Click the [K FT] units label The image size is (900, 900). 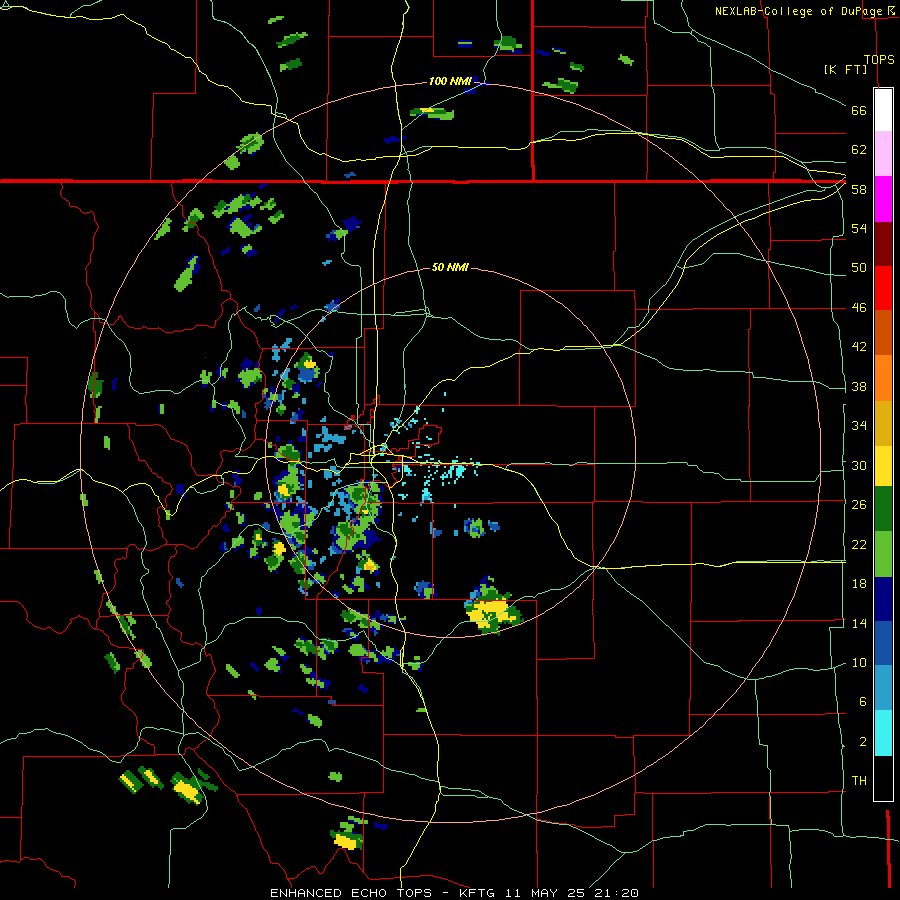pyautogui.click(x=845, y=69)
